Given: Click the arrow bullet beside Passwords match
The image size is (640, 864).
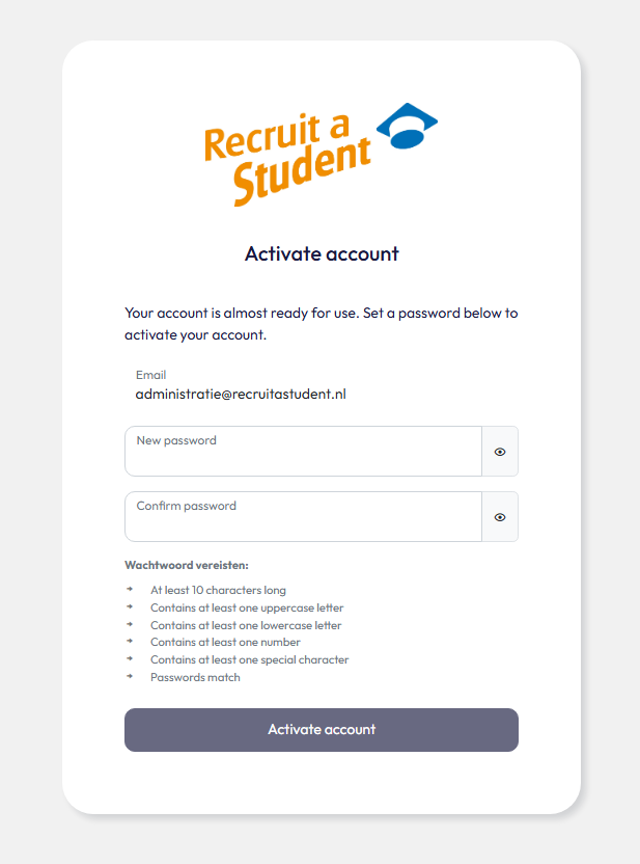Looking at the screenshot, I should tap(130, 676).
